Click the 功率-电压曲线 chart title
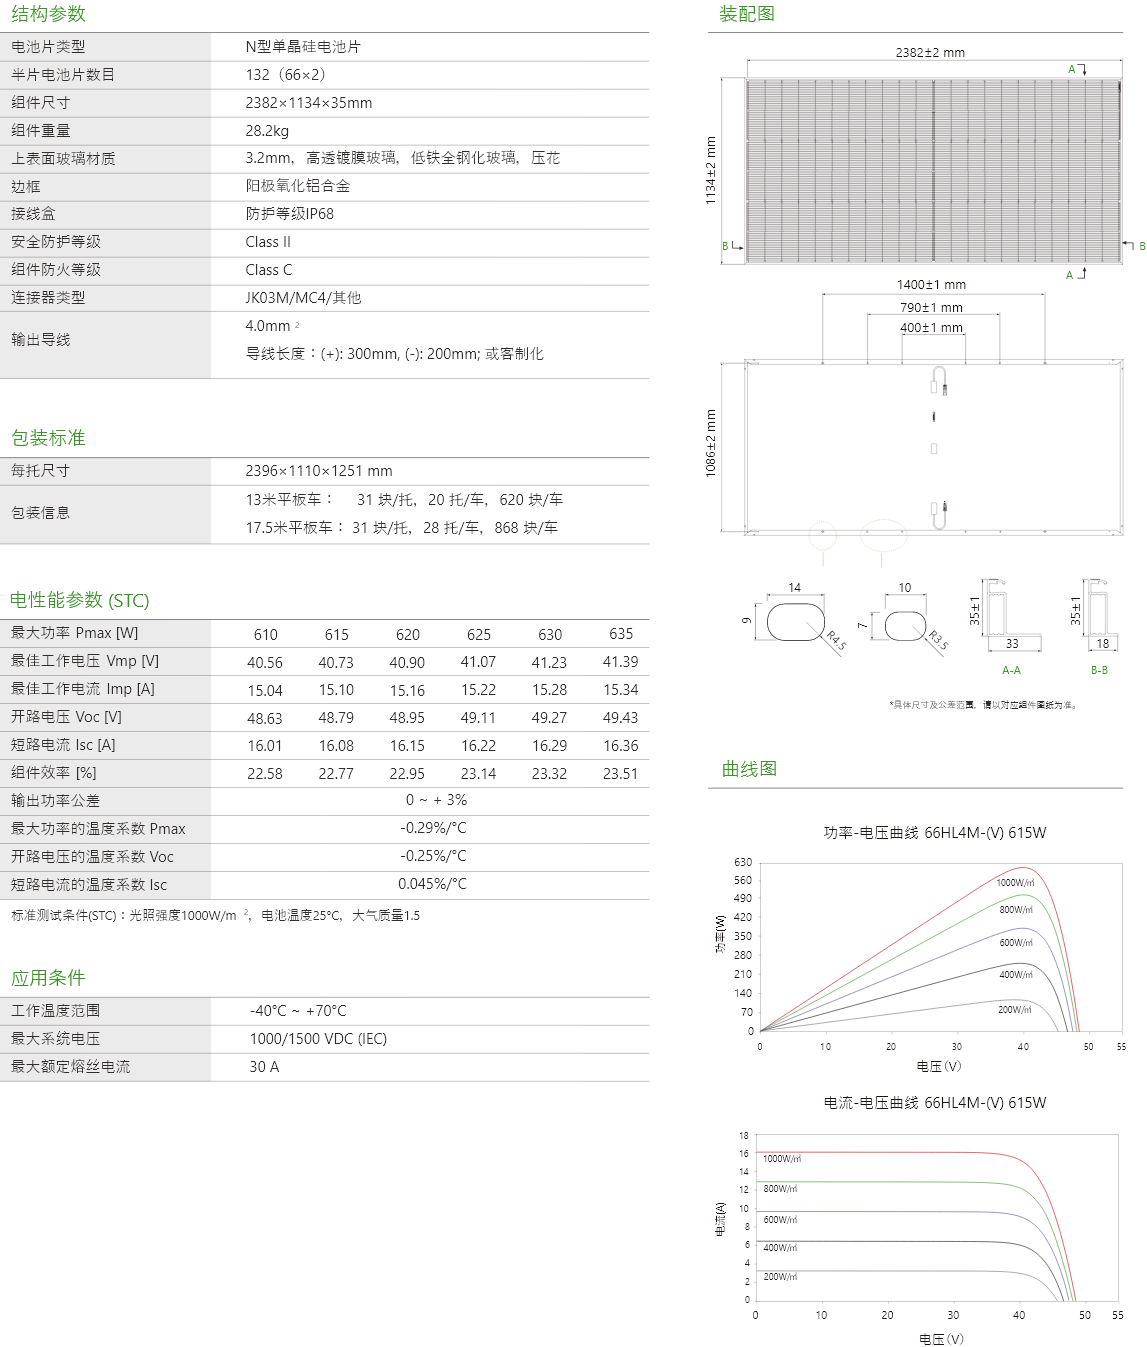1147x1347 pixels. pyautogui.click(x=934, y=833)
